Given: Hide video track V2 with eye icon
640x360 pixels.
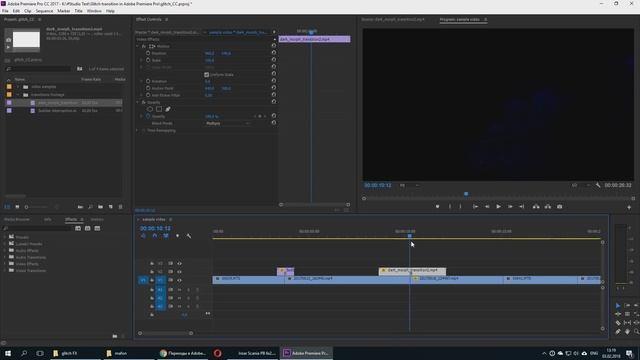Looking at the screenshot, I should (179, 272).
